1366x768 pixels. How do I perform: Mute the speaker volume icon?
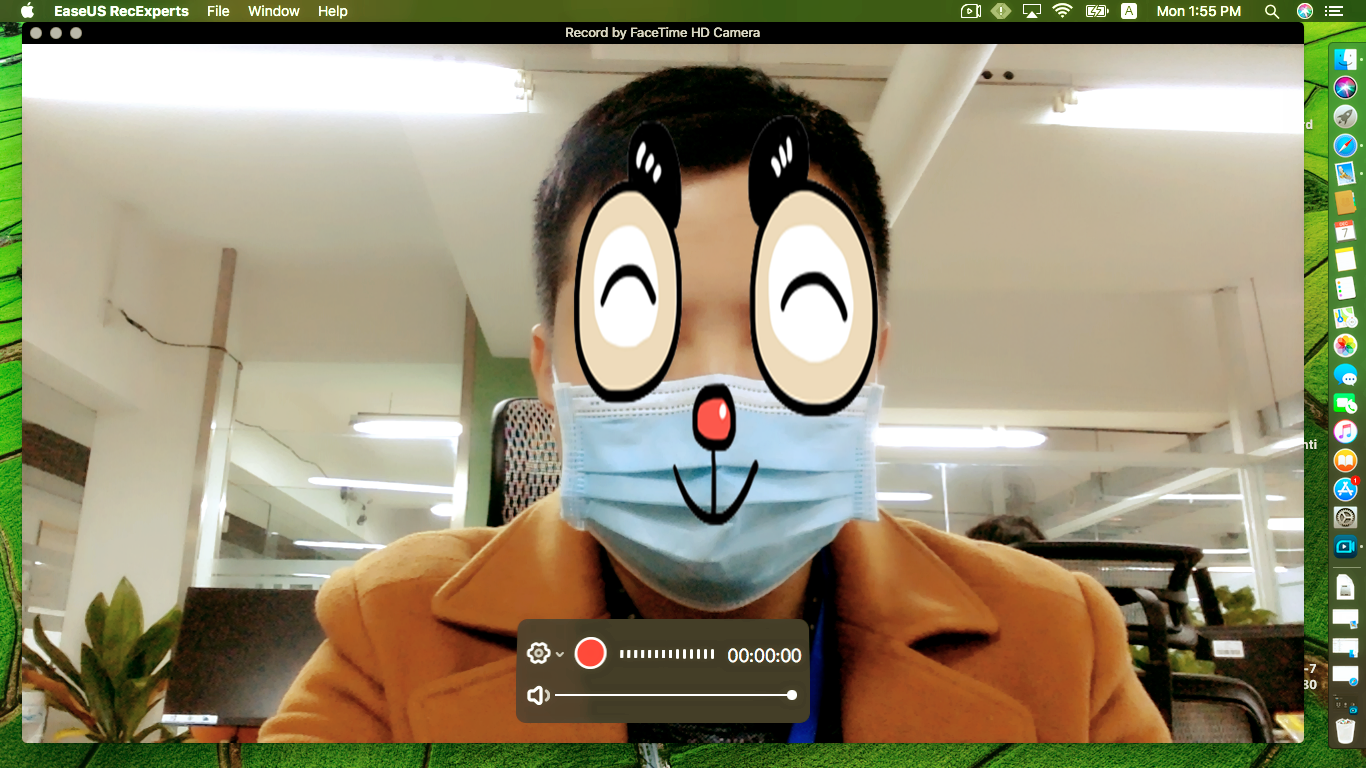[538, 695]
